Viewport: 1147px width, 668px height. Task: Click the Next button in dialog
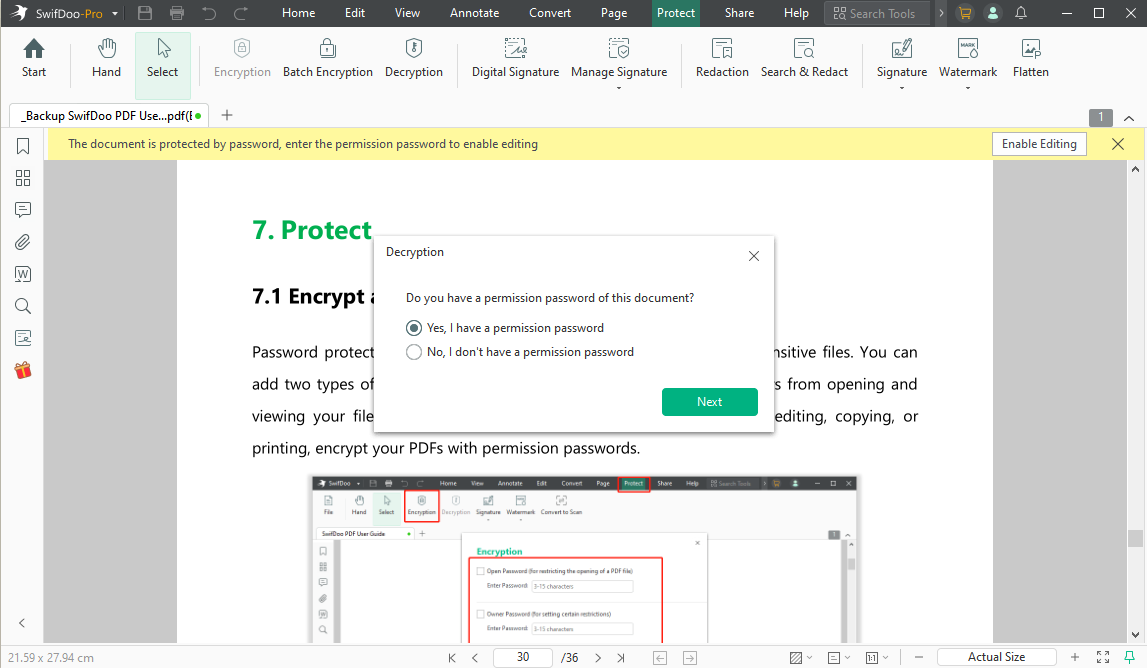709,402
